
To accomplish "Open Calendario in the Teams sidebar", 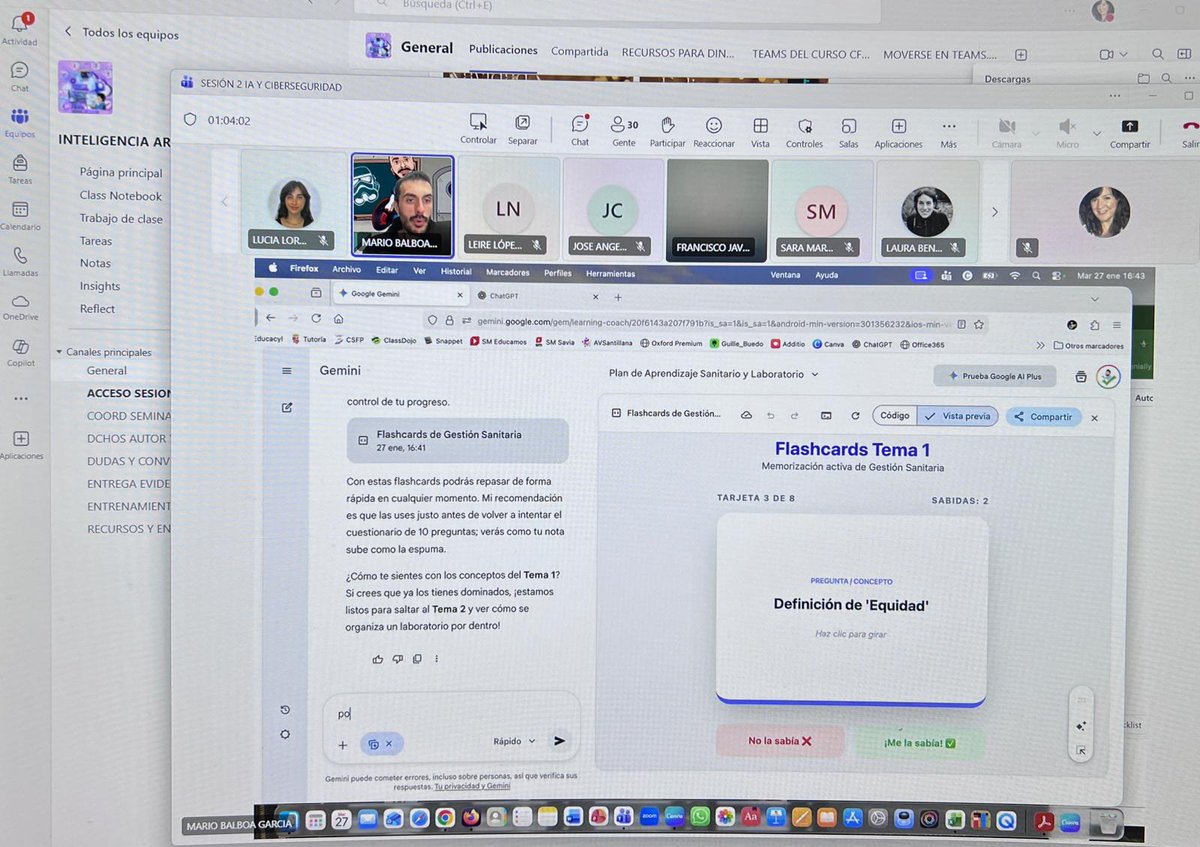I will point(19,215).
